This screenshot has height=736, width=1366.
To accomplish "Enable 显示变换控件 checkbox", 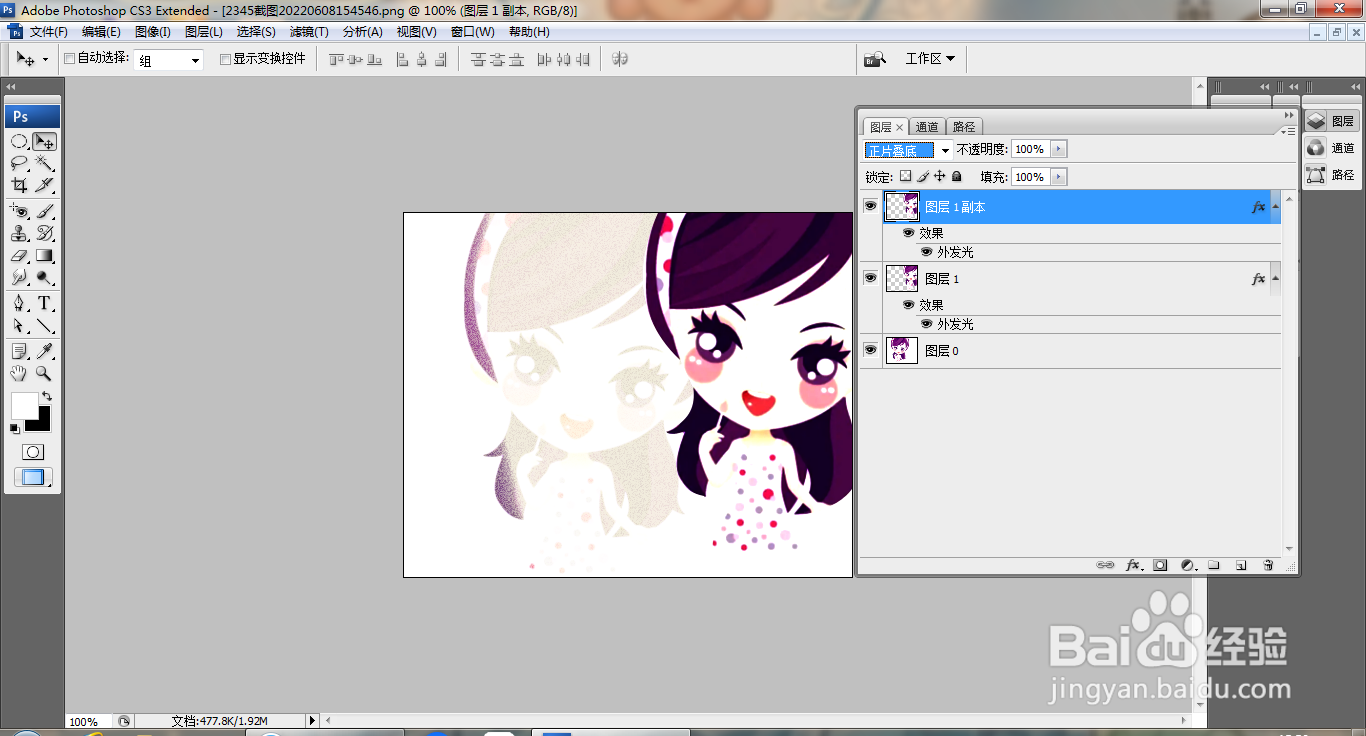I will click(225, 59).
